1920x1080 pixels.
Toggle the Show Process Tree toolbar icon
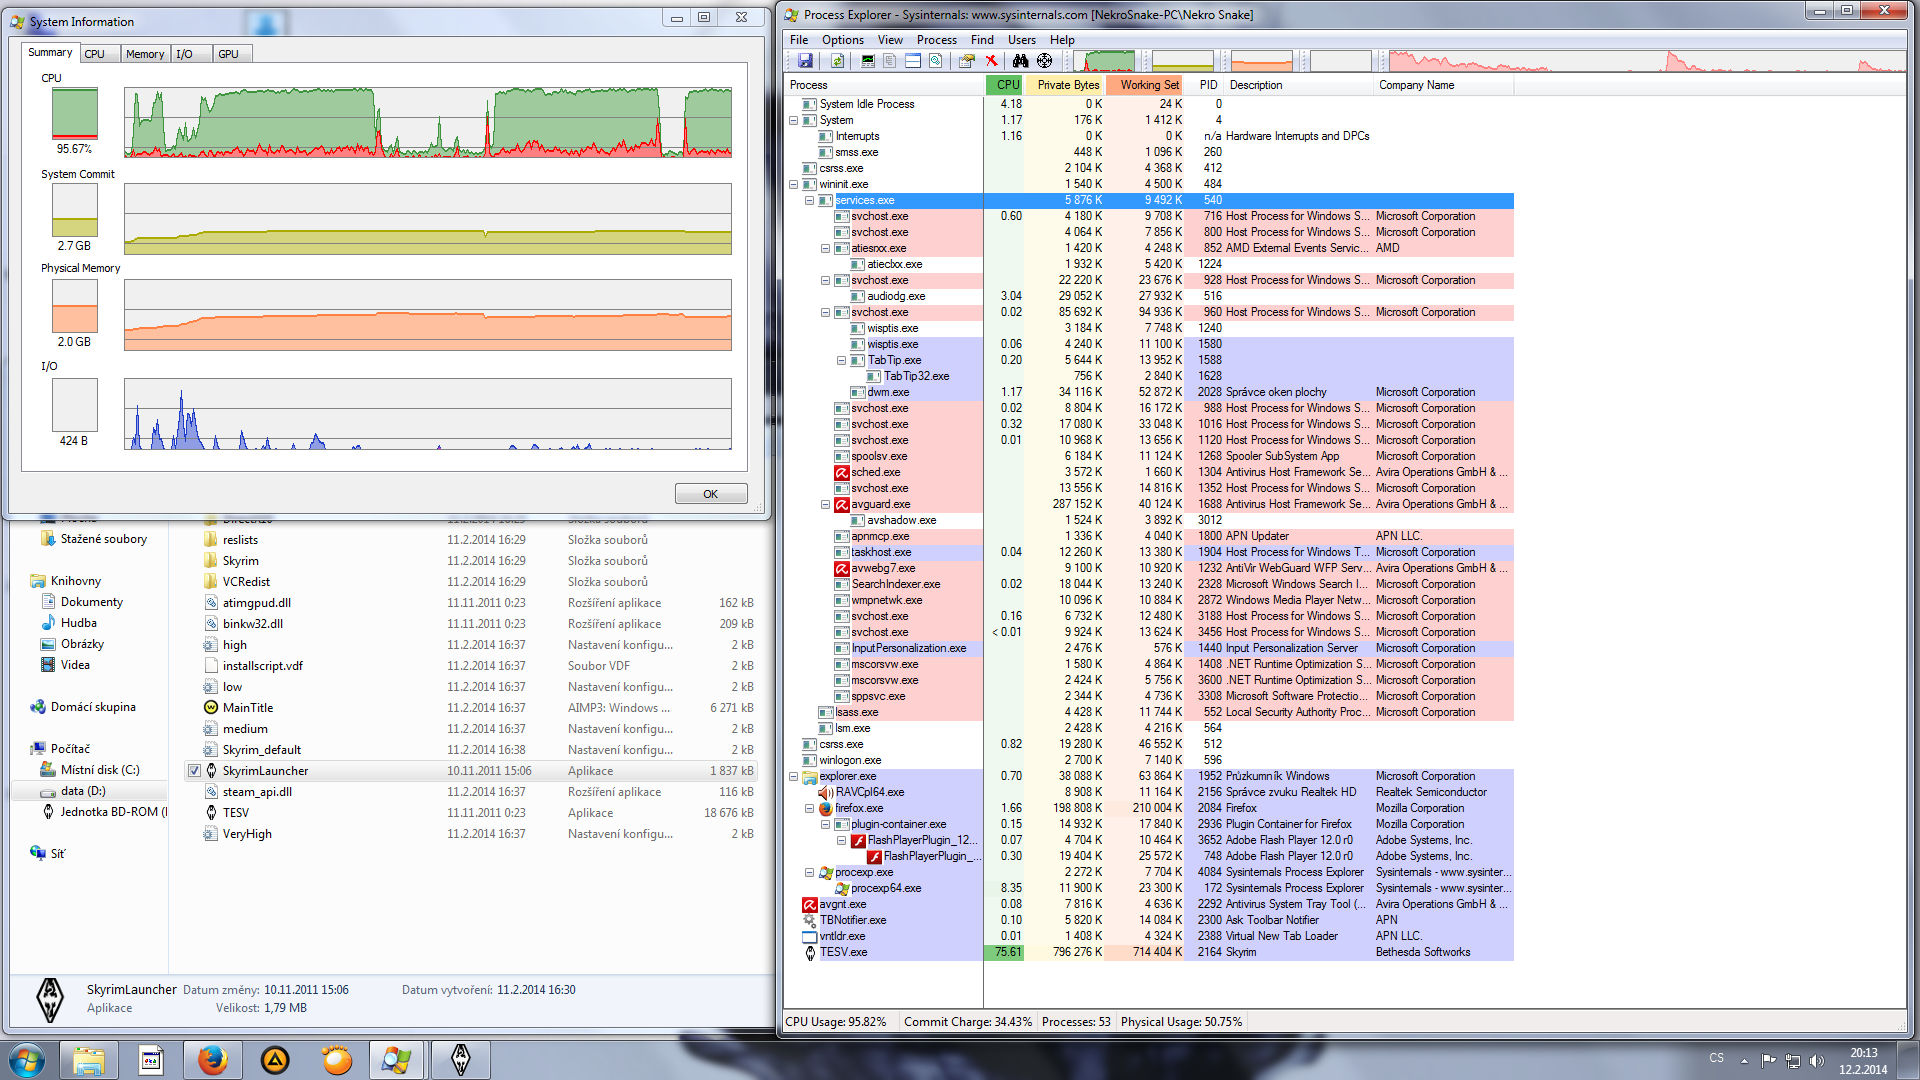coord(889,61)
